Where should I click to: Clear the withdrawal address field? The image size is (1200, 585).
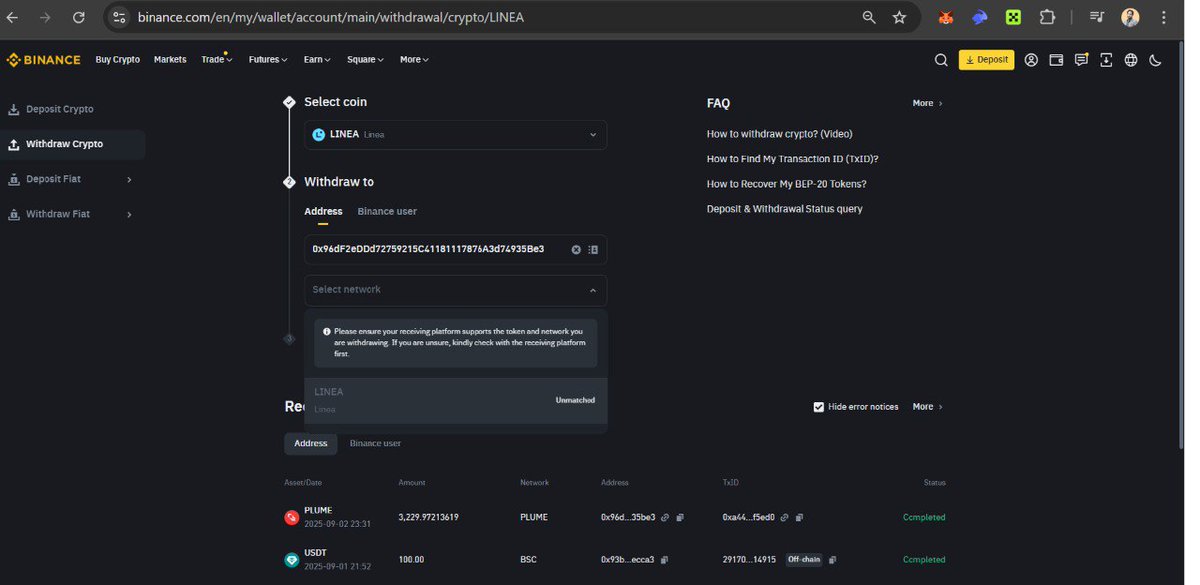(576, 249)
